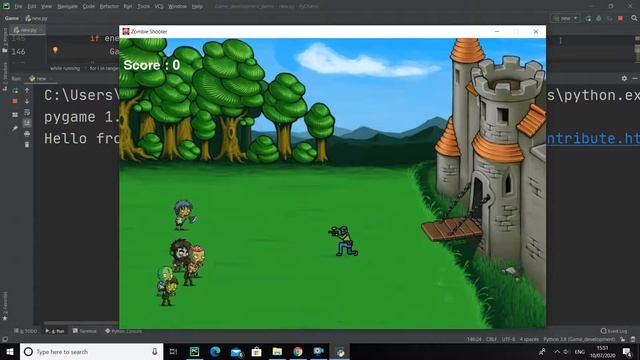This screenshot has width=640, height=360.
Task: Toggle Scroll to End icon in Run panel
Action: (27, 122)
